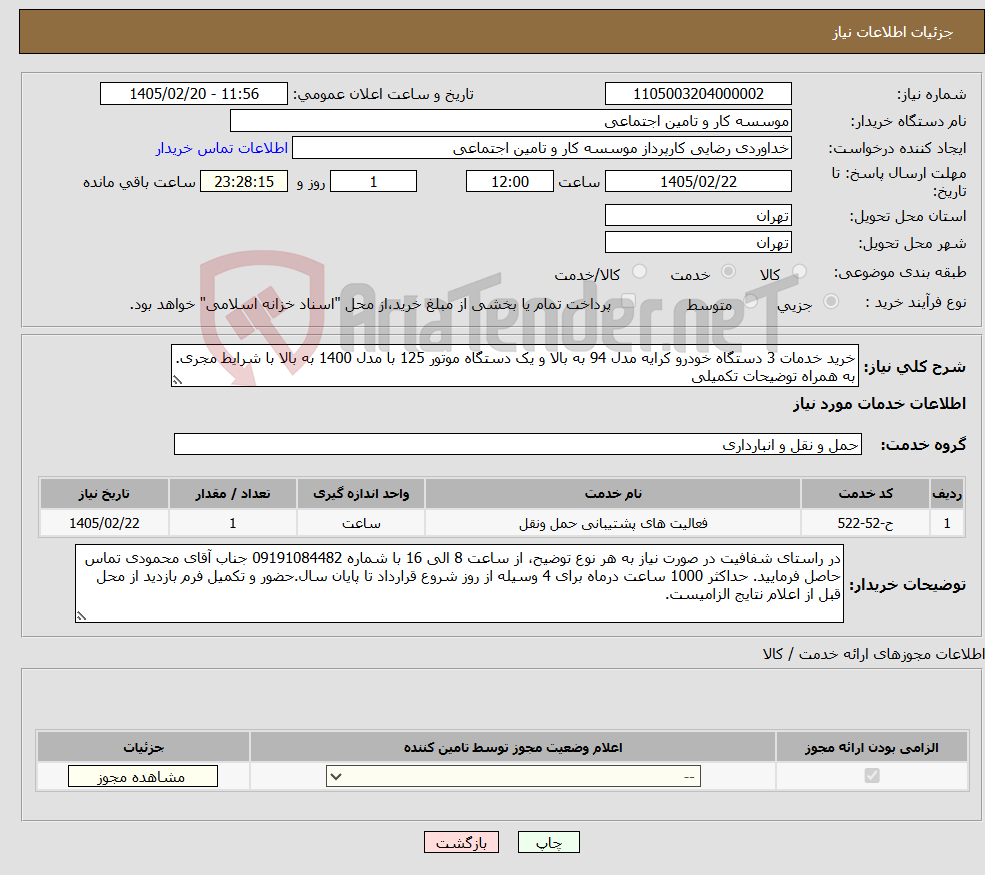Click the resize handle of buyer notes box
The image size is (985, 875).
point(81,616)
